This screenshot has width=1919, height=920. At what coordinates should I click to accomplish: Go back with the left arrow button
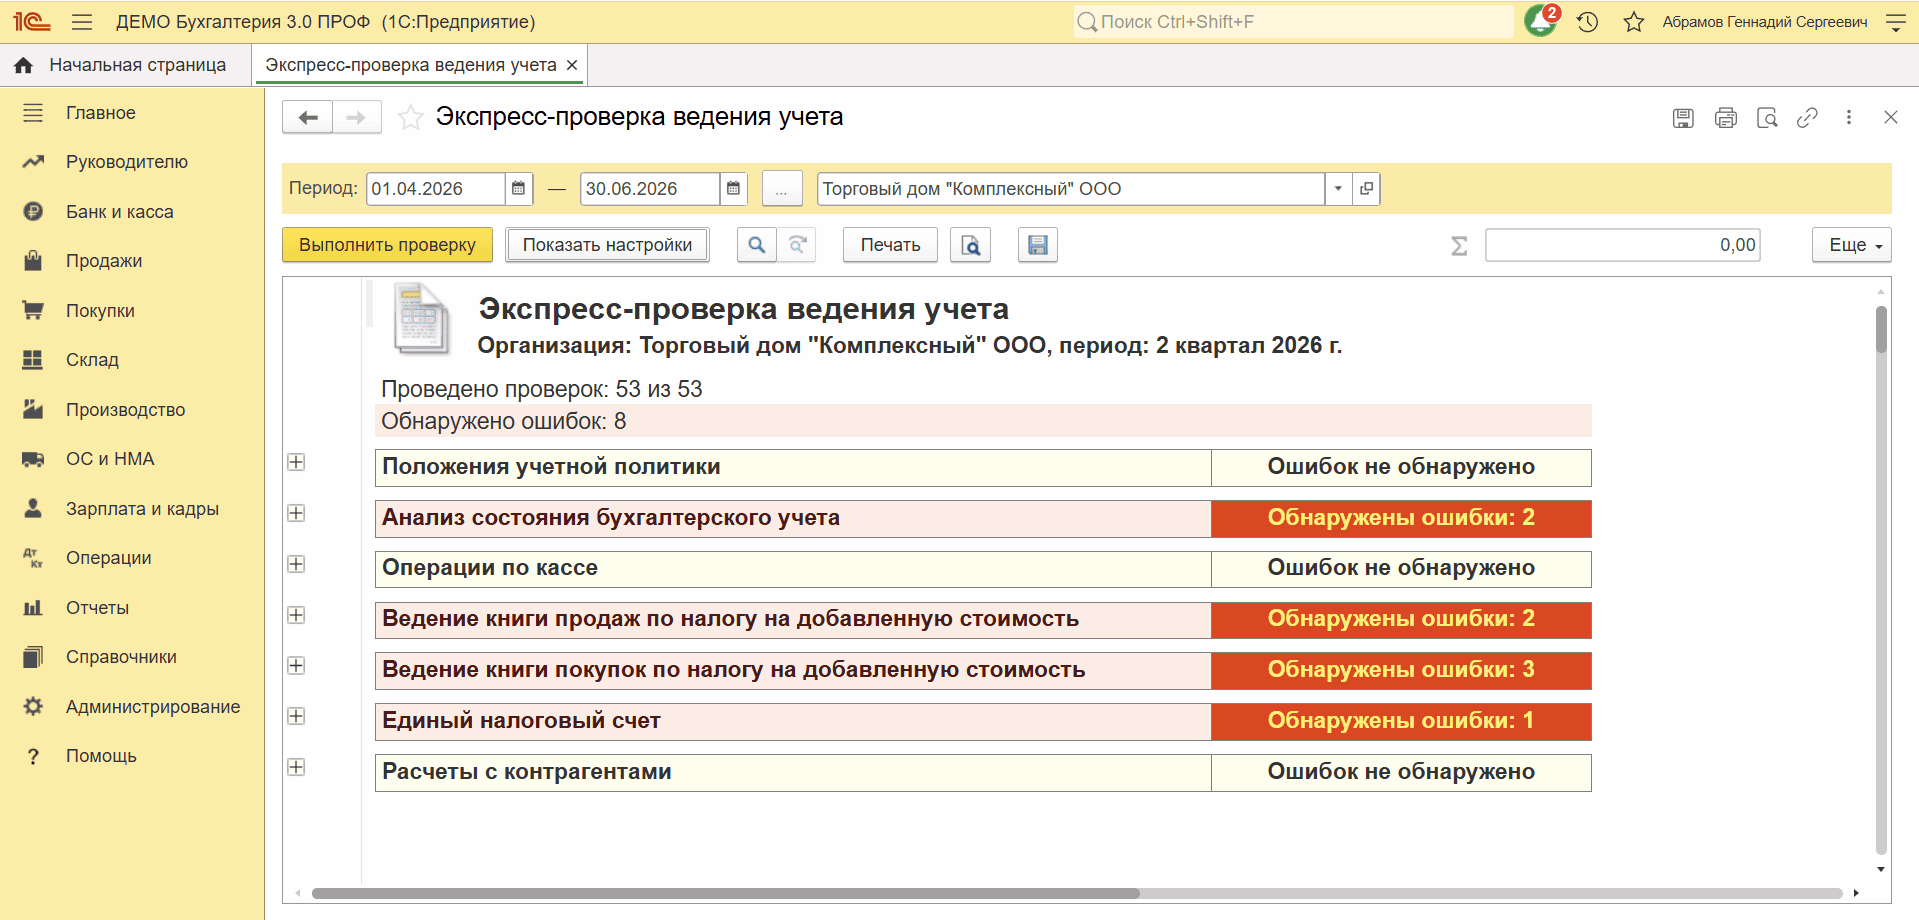point(308,118)
